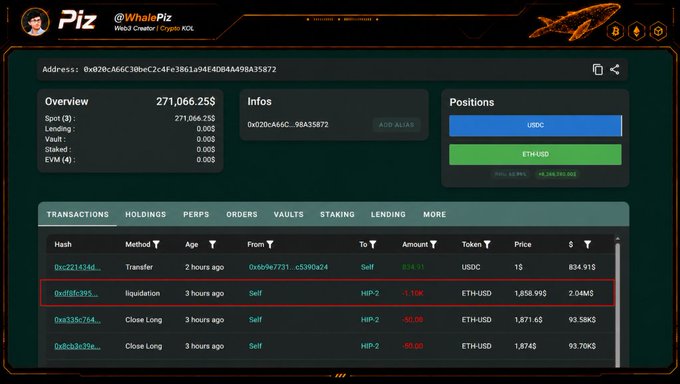Click the Overview total 271,066.25$
This screenshot has width=680, height=384.
click(186, 102)
